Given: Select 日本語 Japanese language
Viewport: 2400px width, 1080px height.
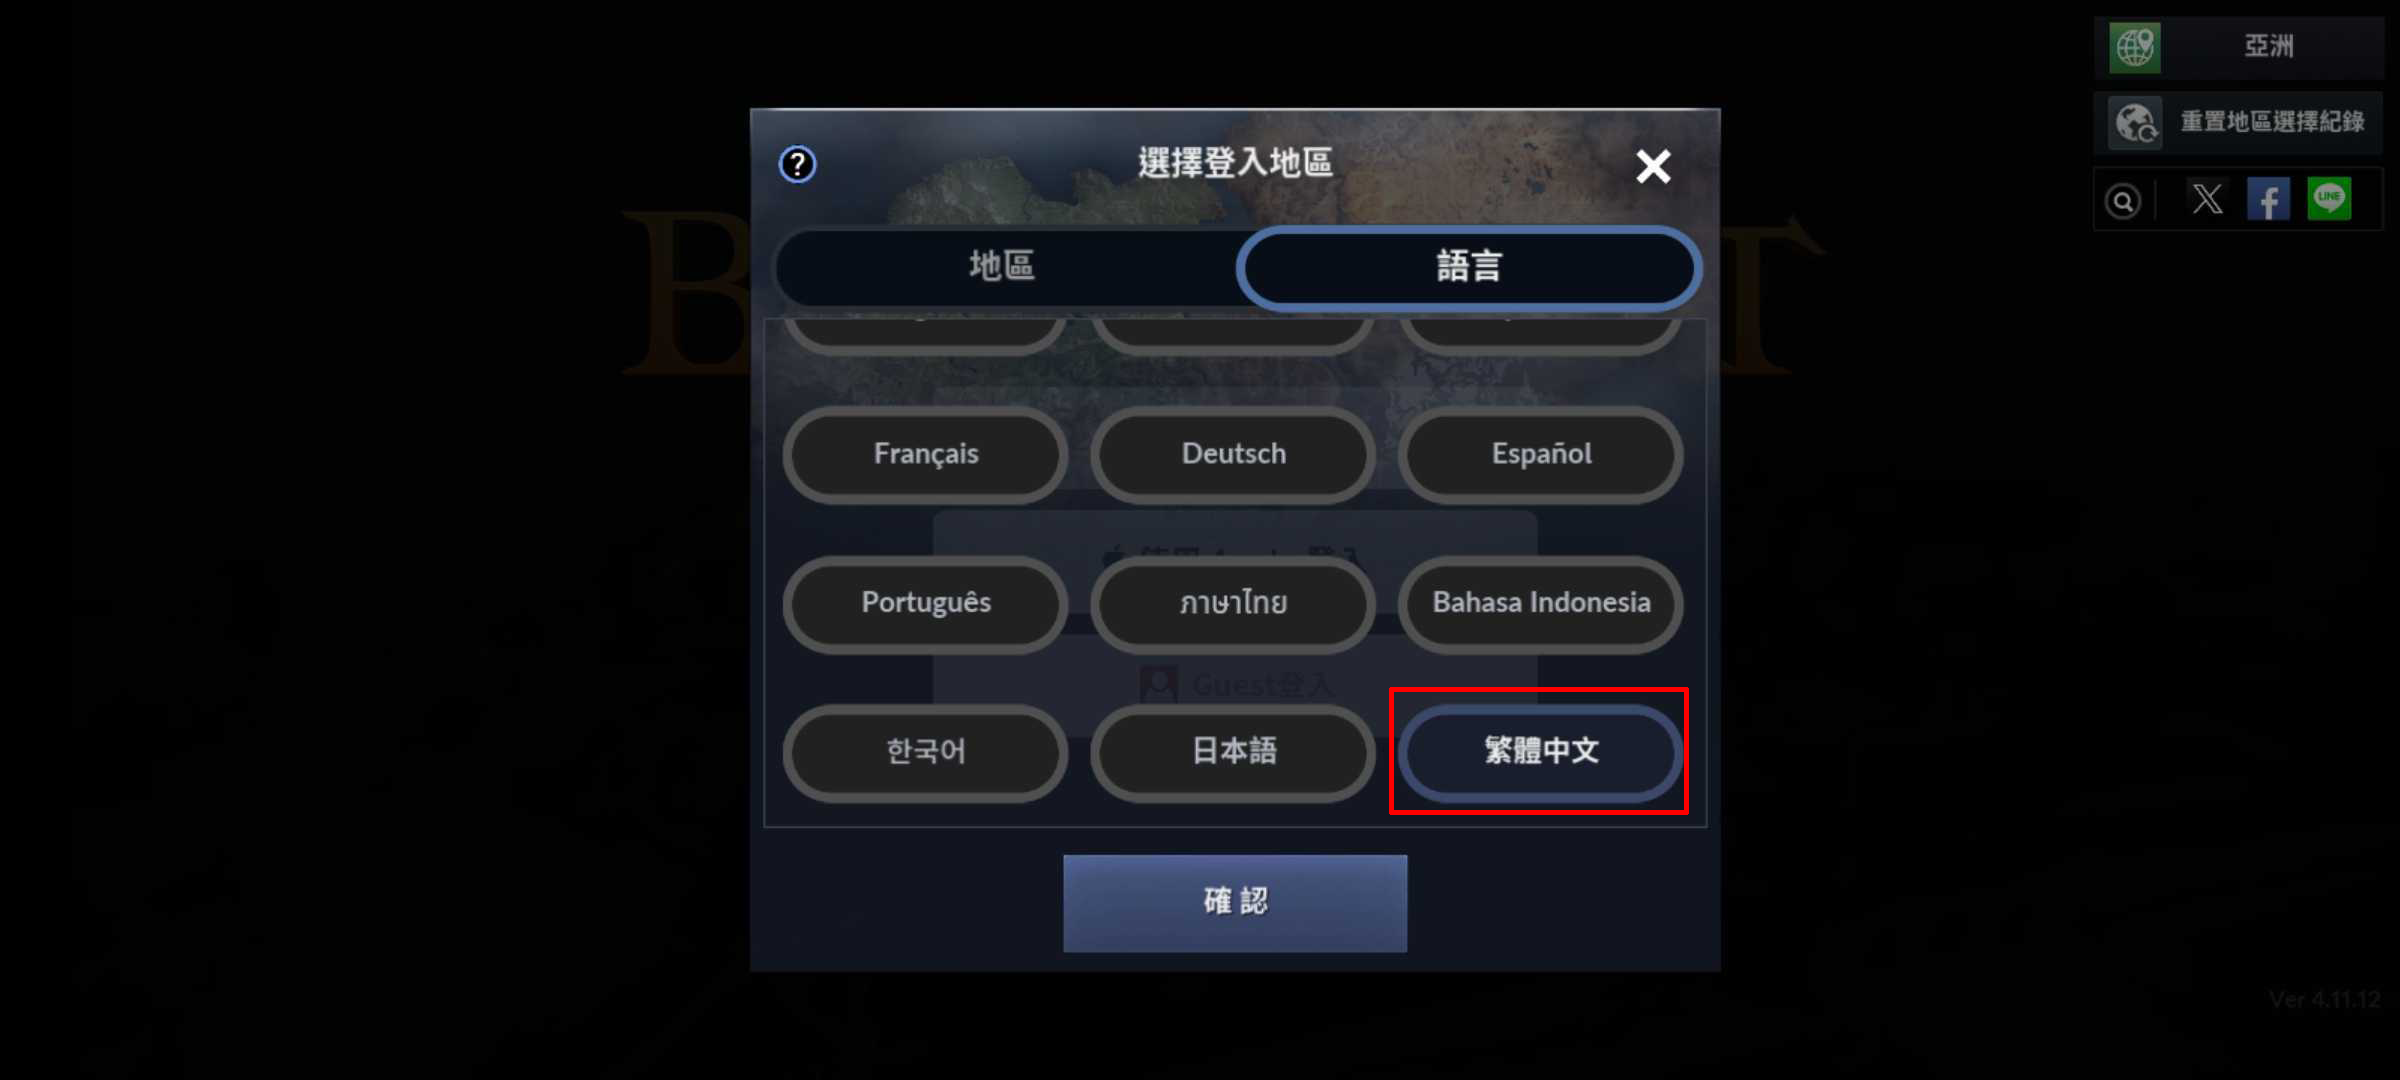Looking at the screenshot, I should tap(1233, 752).
